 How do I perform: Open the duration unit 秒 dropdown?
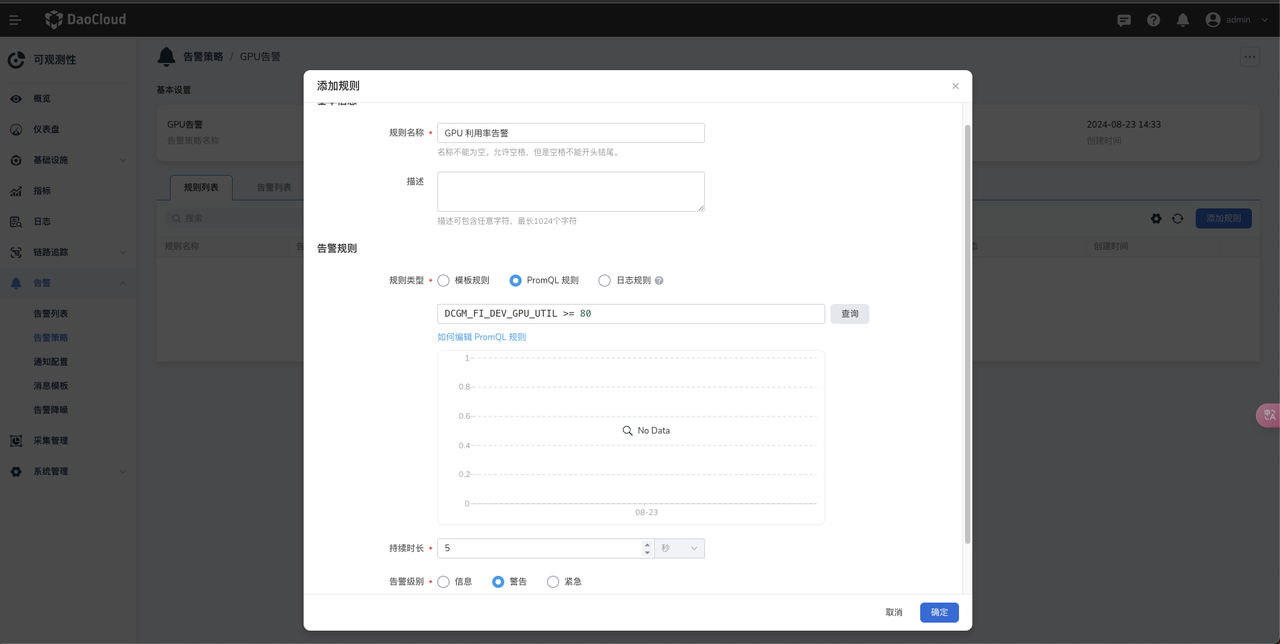click(x=679, y=548)
